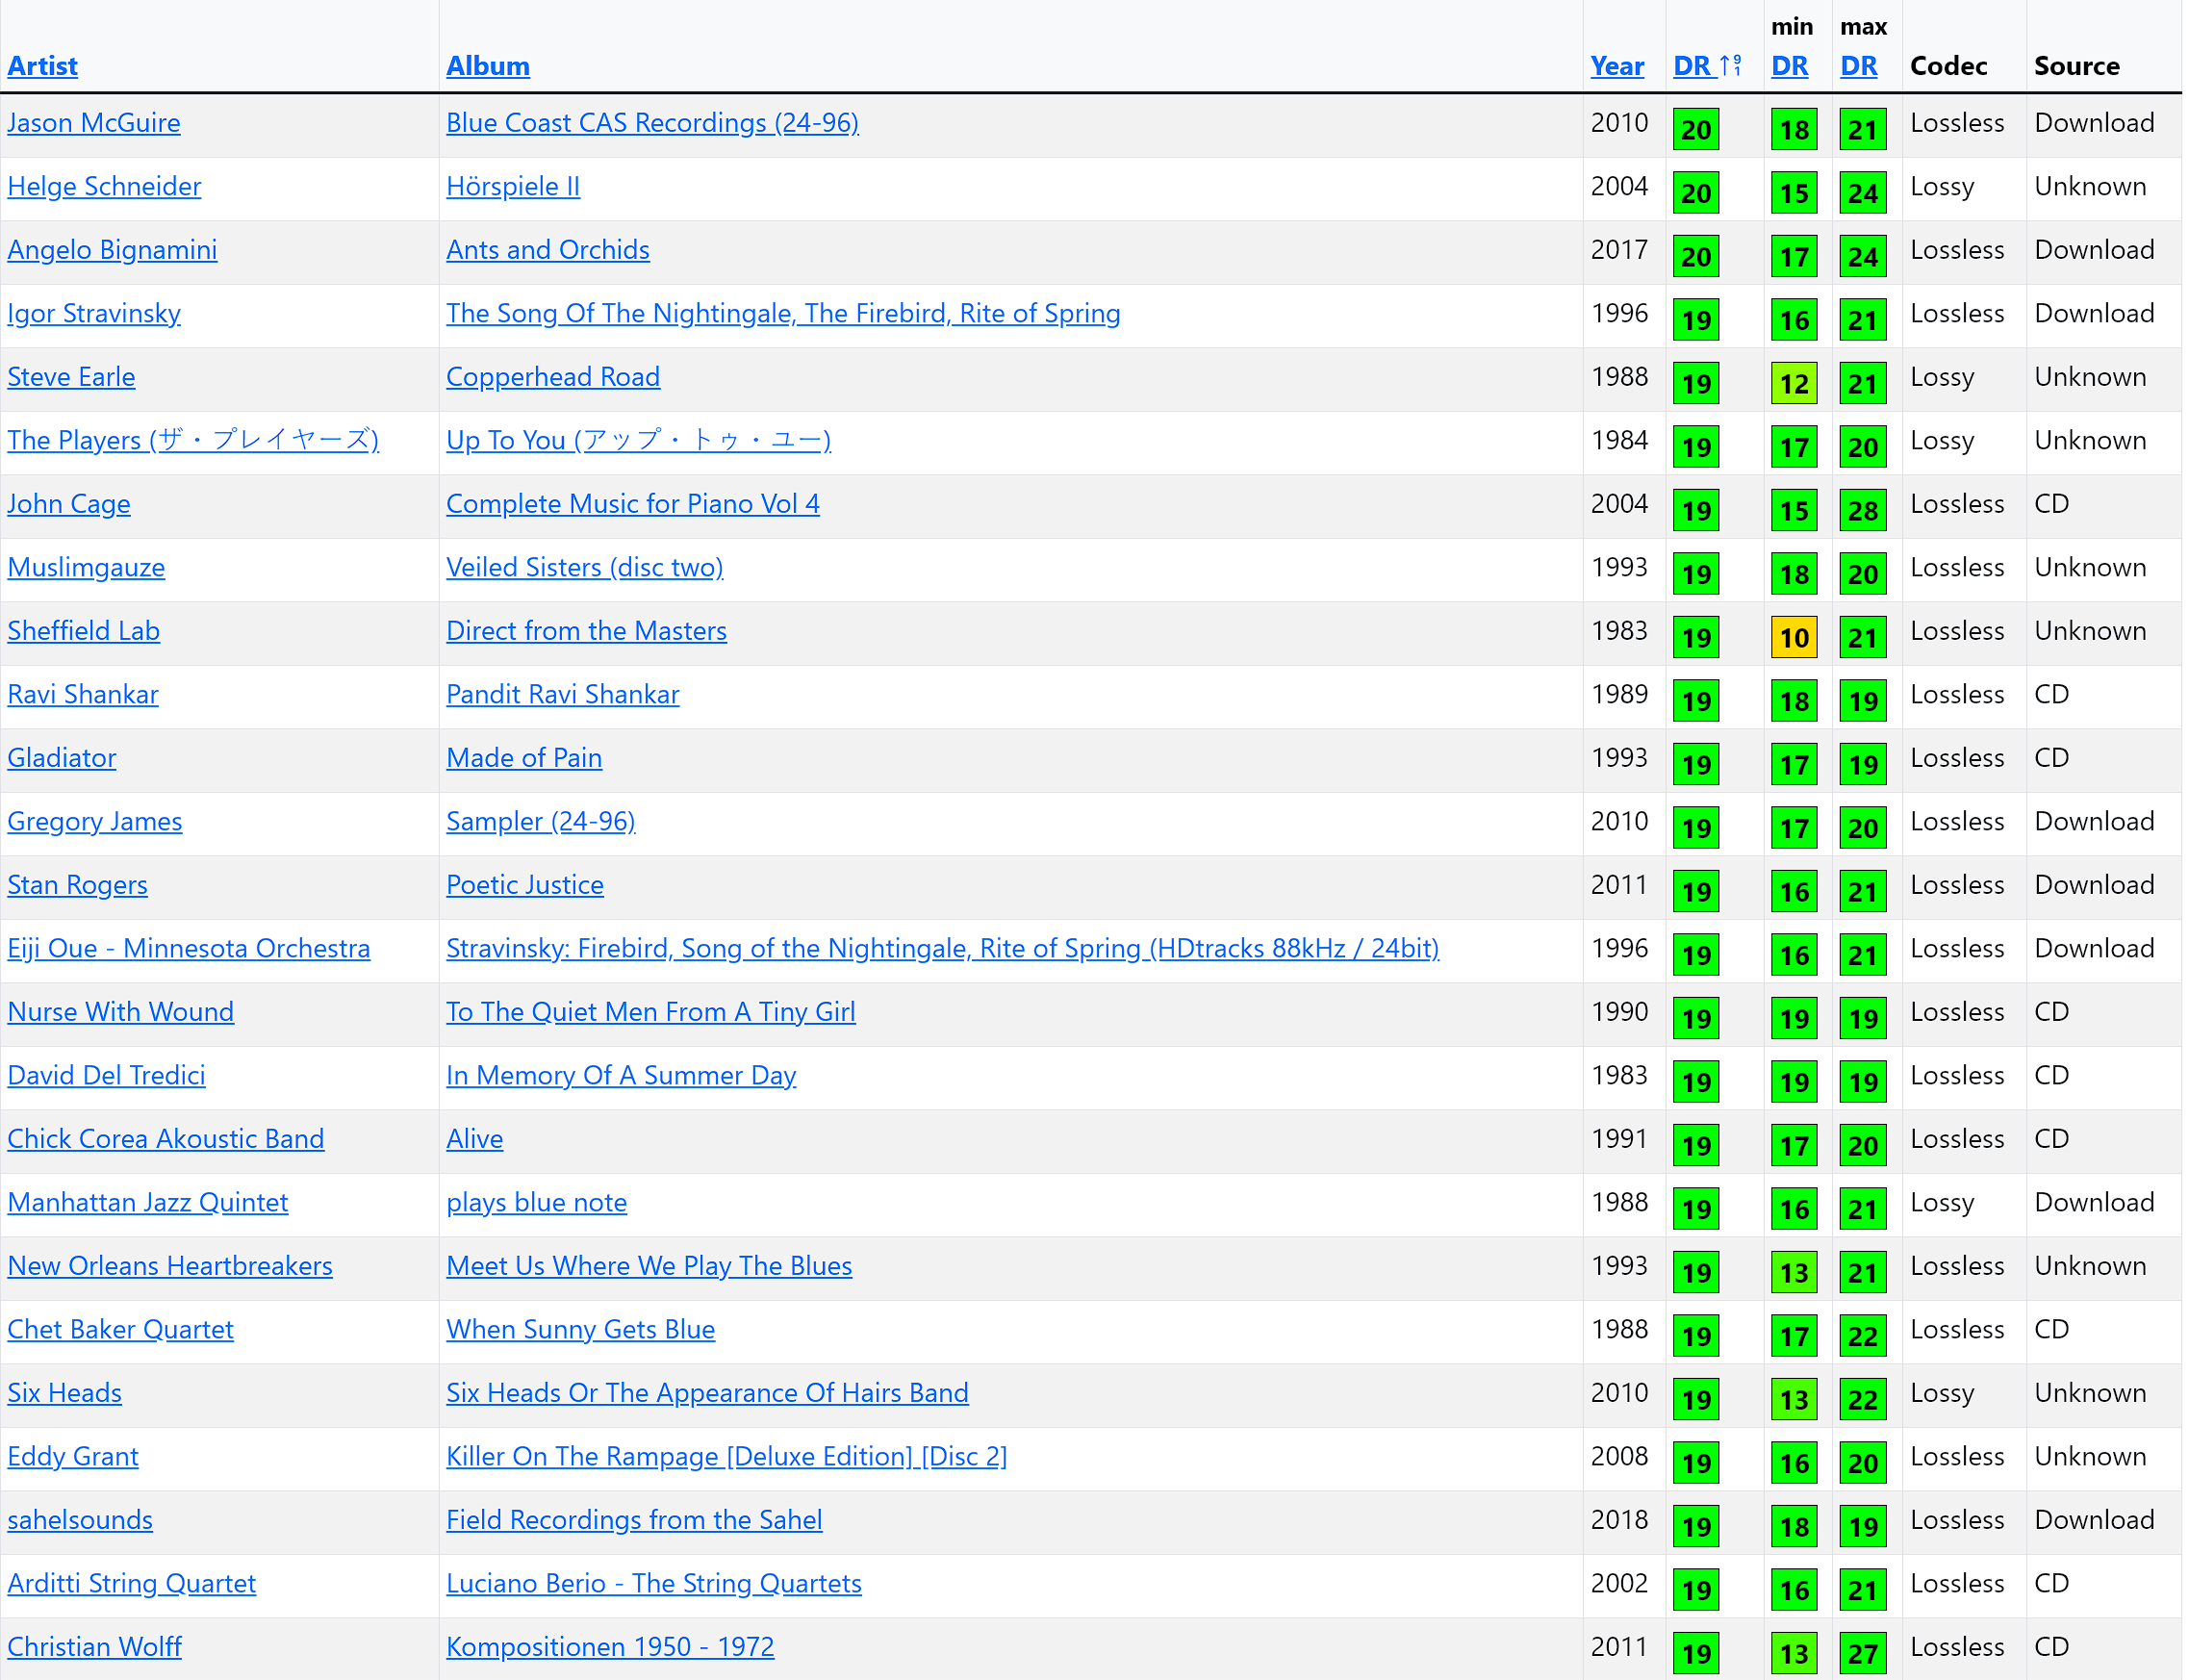Open Sampler (24-96) album link
This screenshot has height=1680, width=2189.
point(541,821)
